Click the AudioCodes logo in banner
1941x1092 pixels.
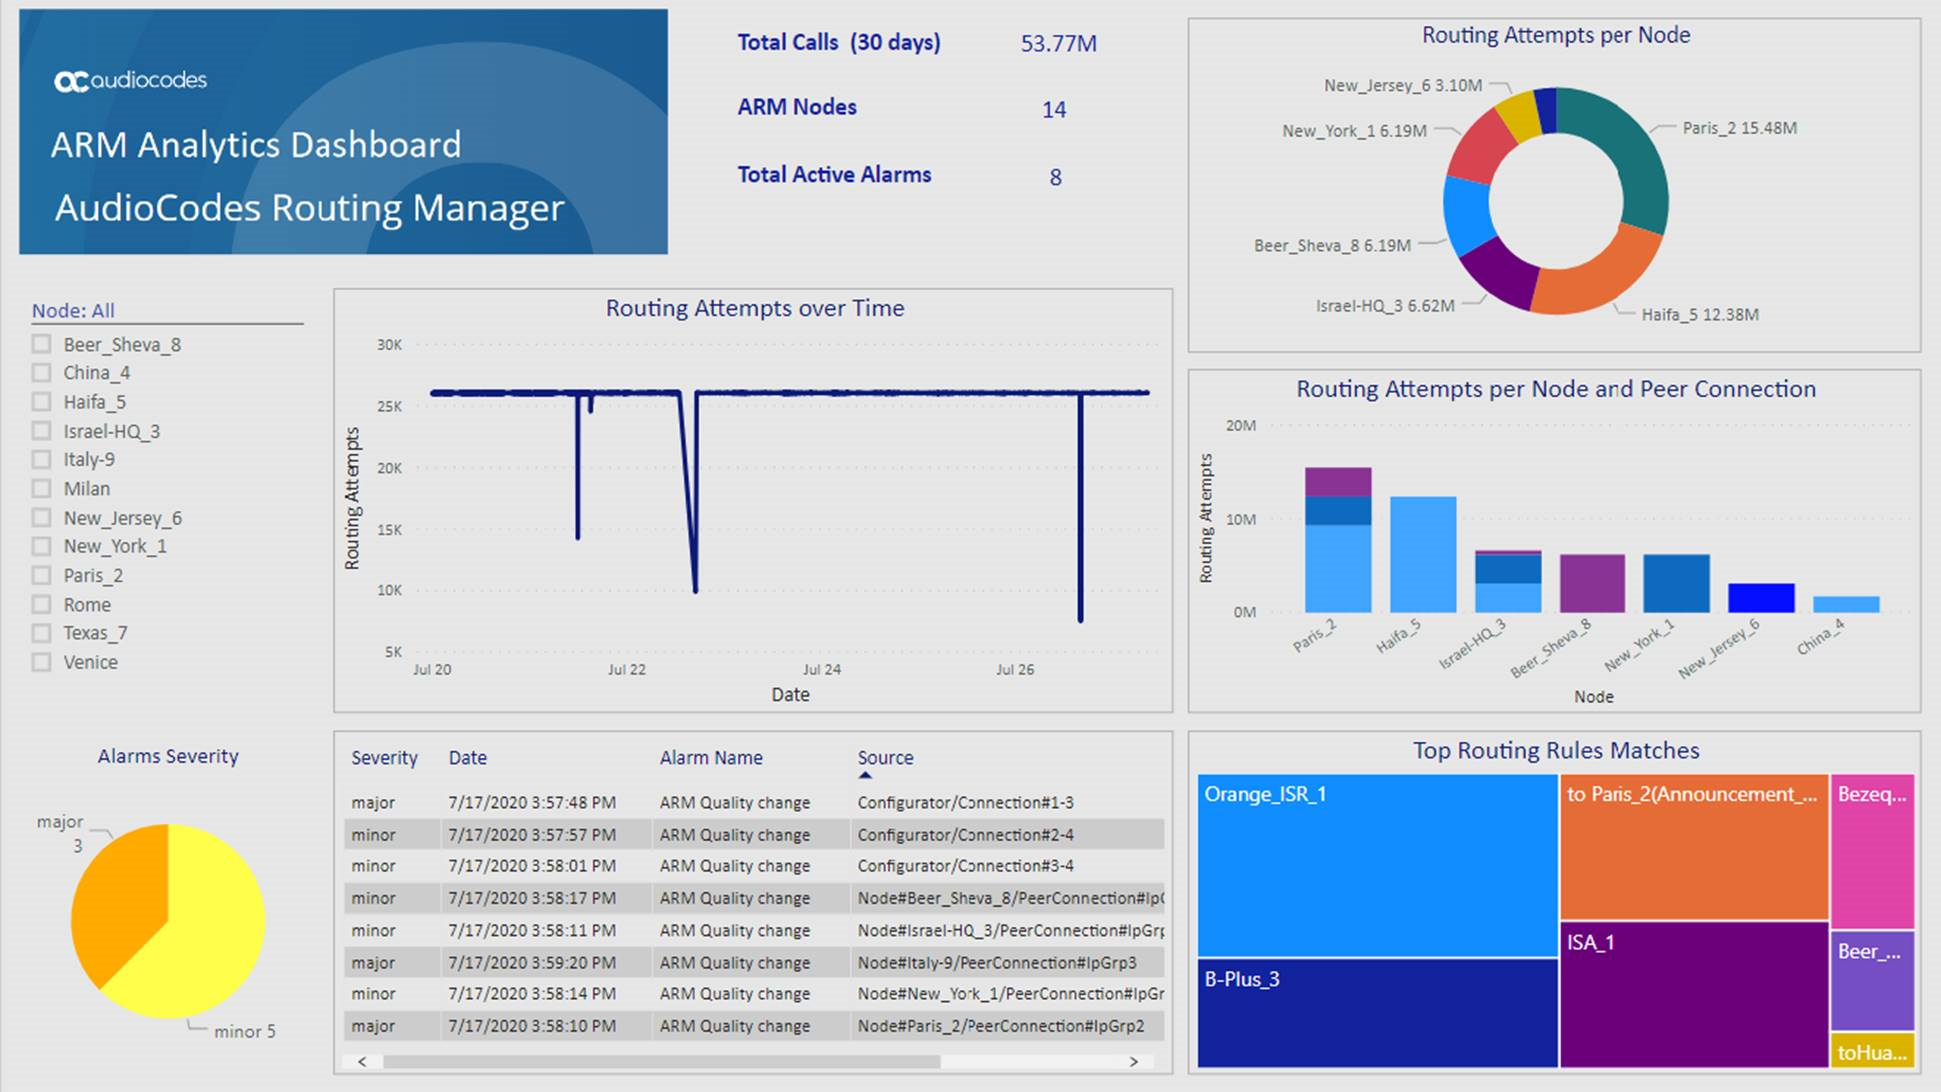tap(130, 81)
